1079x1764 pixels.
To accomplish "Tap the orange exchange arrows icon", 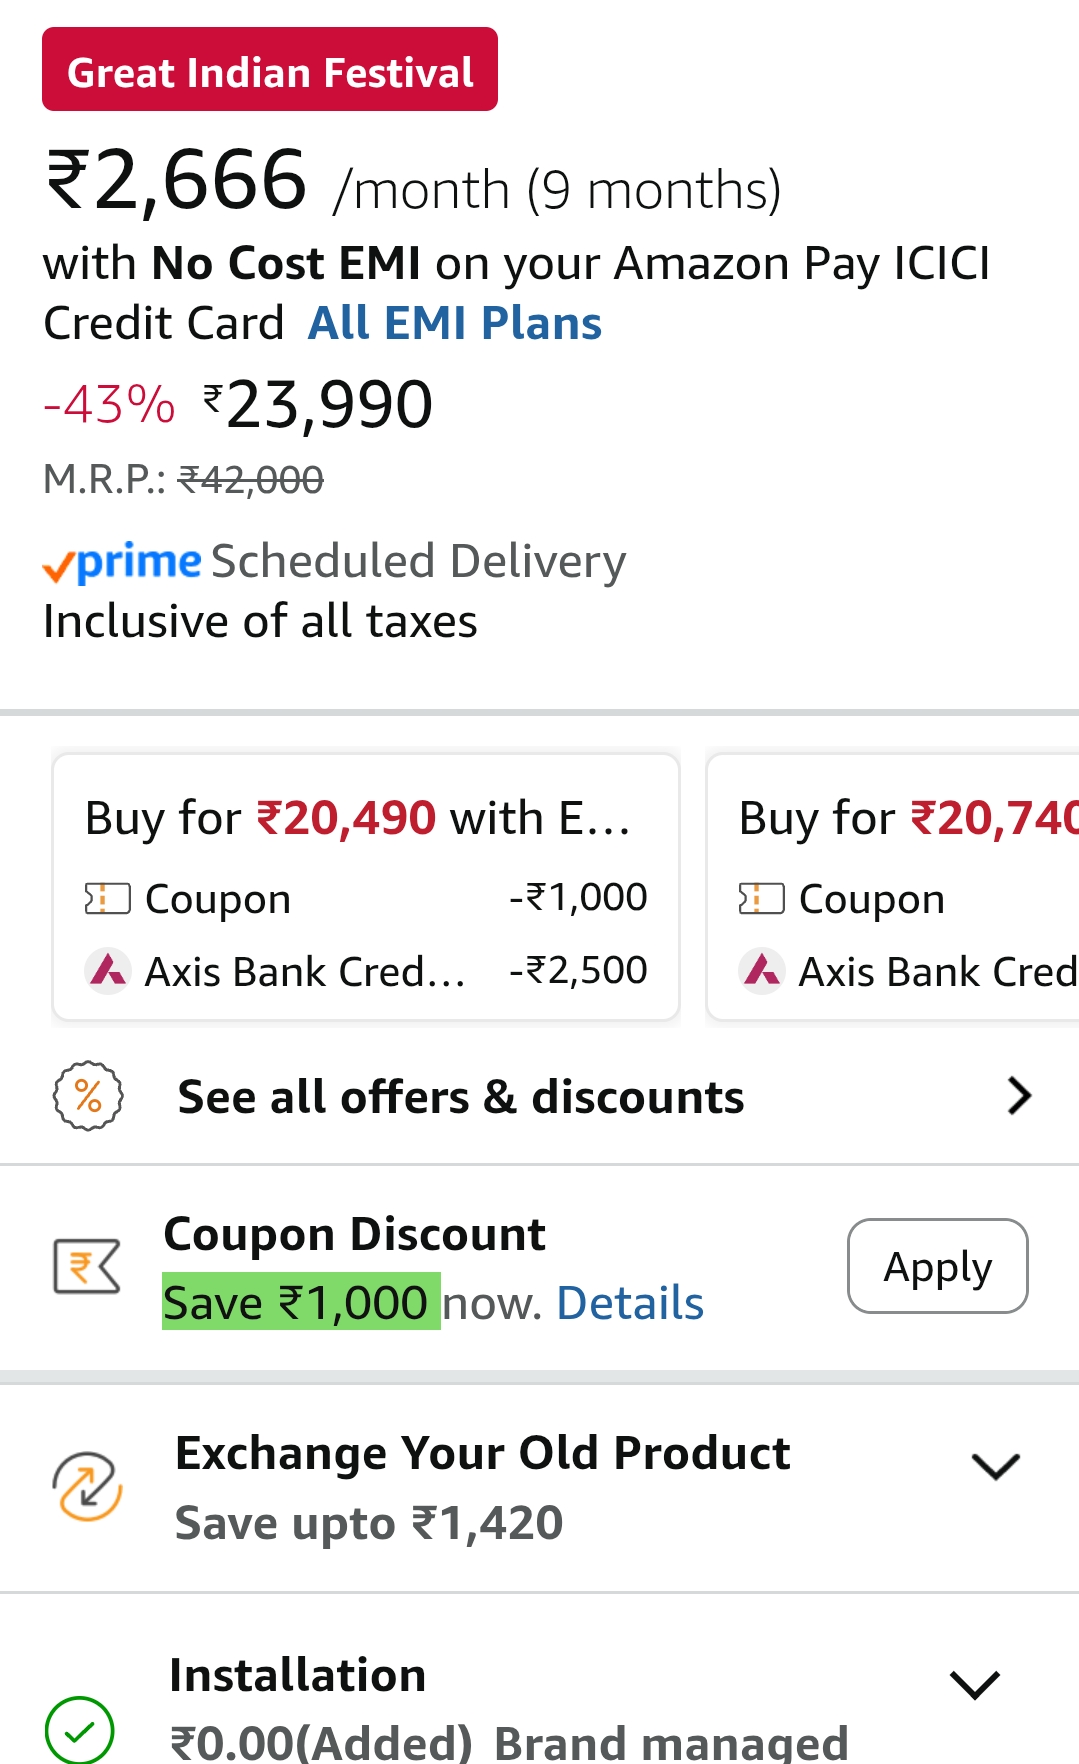I will 88,1487.
